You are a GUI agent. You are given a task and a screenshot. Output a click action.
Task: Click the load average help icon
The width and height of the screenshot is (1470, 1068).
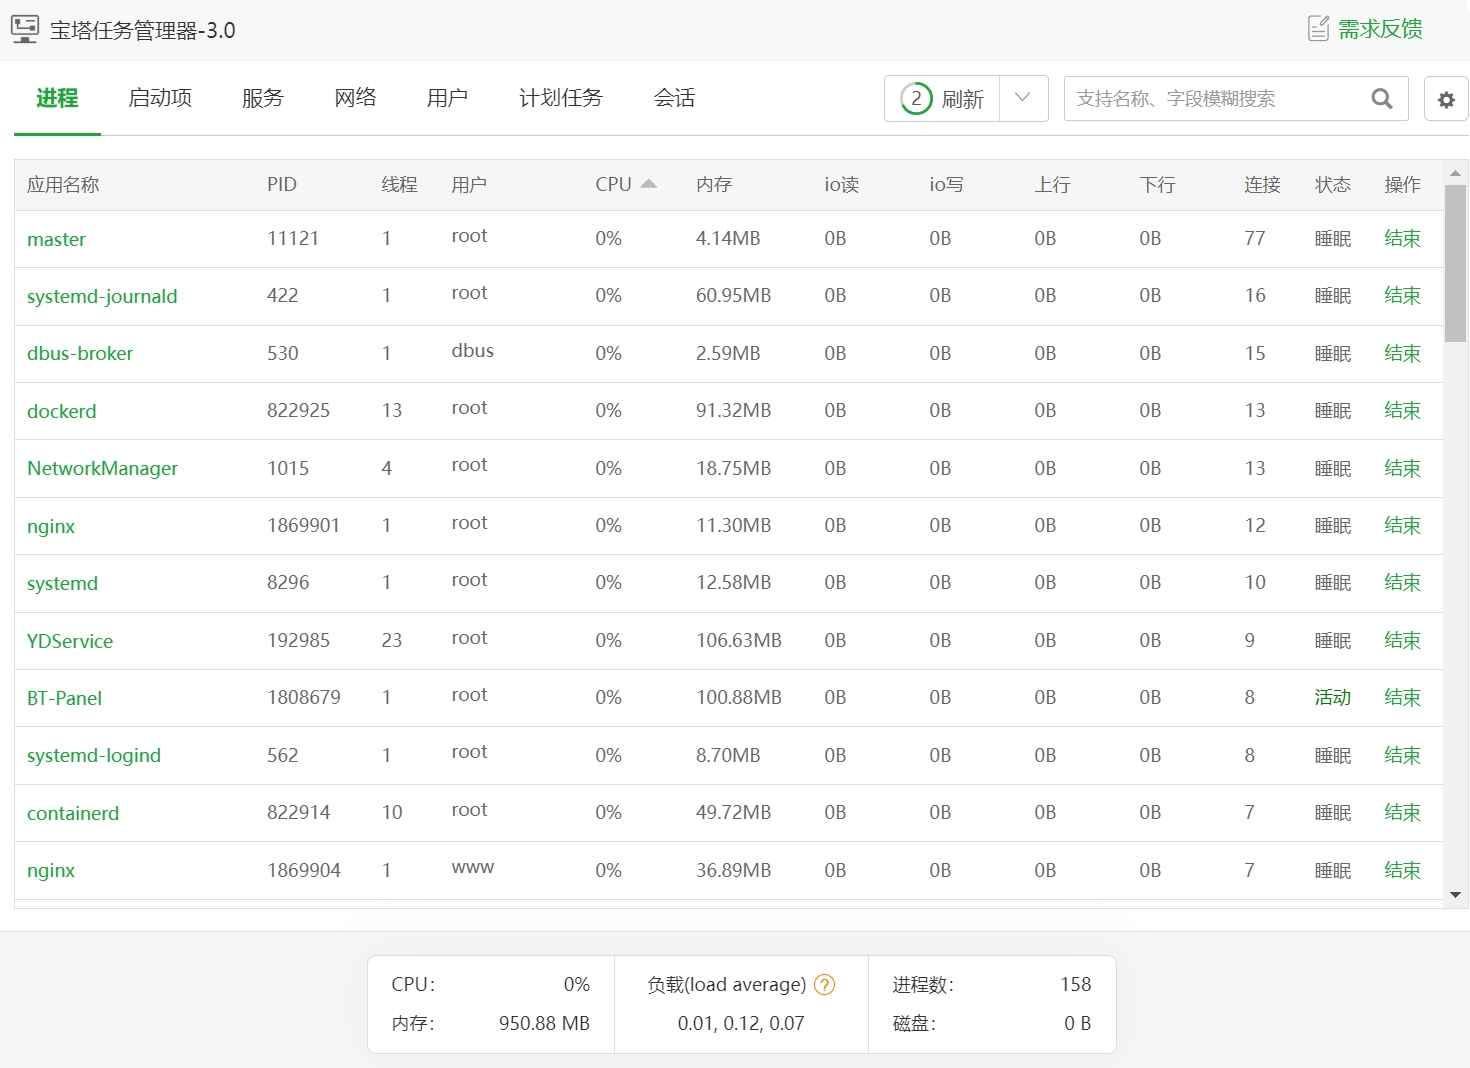(x=824, y=985)
